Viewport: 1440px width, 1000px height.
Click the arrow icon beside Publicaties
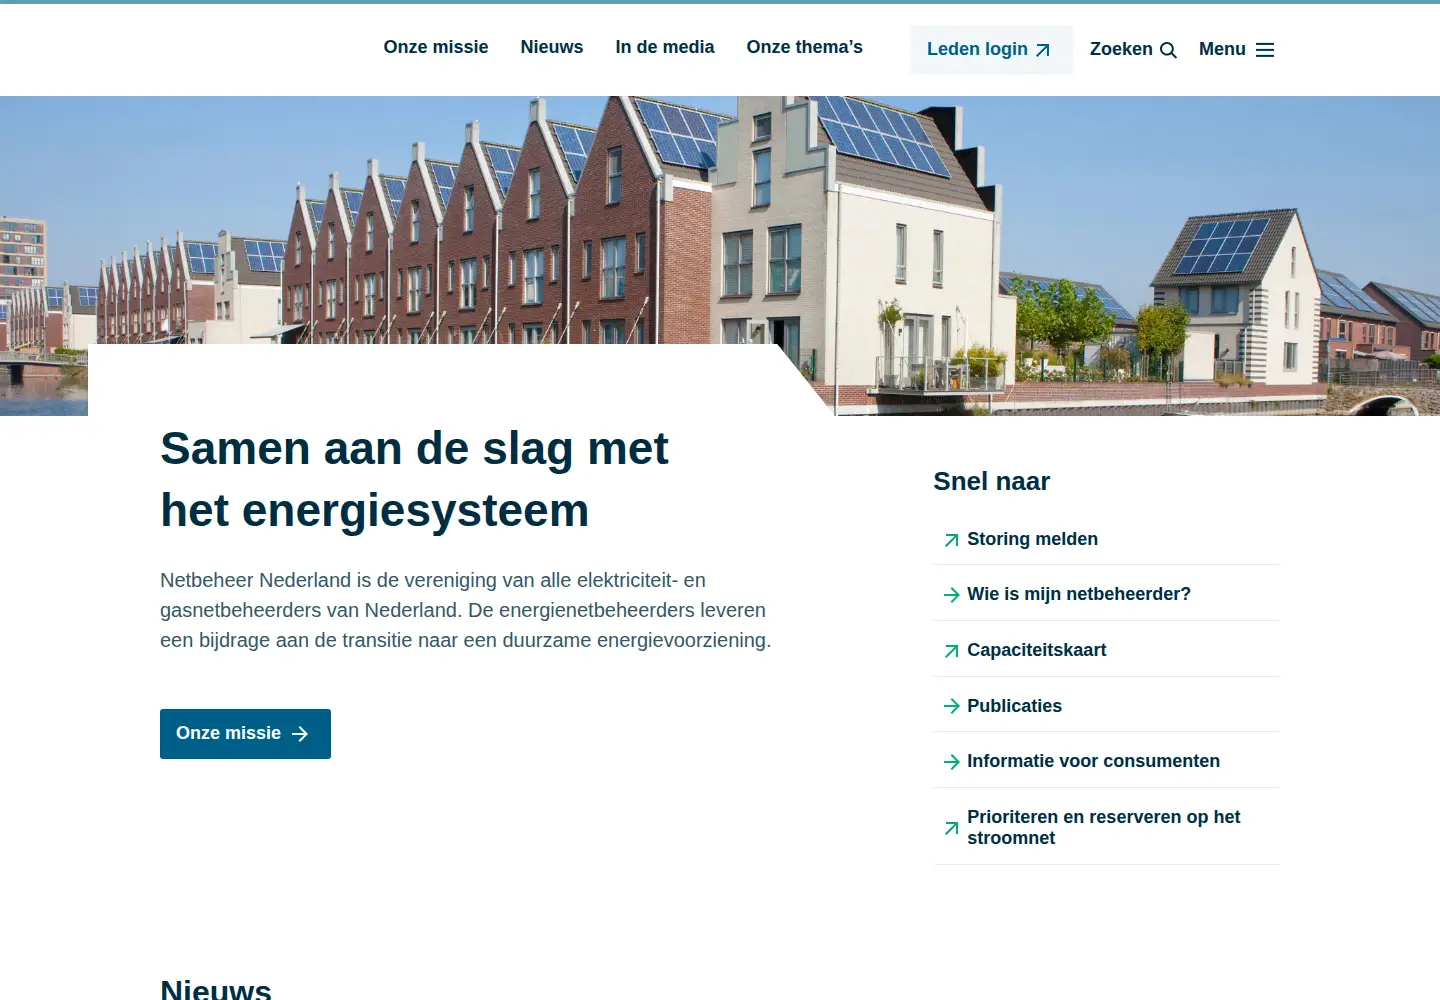click(951, 706)
